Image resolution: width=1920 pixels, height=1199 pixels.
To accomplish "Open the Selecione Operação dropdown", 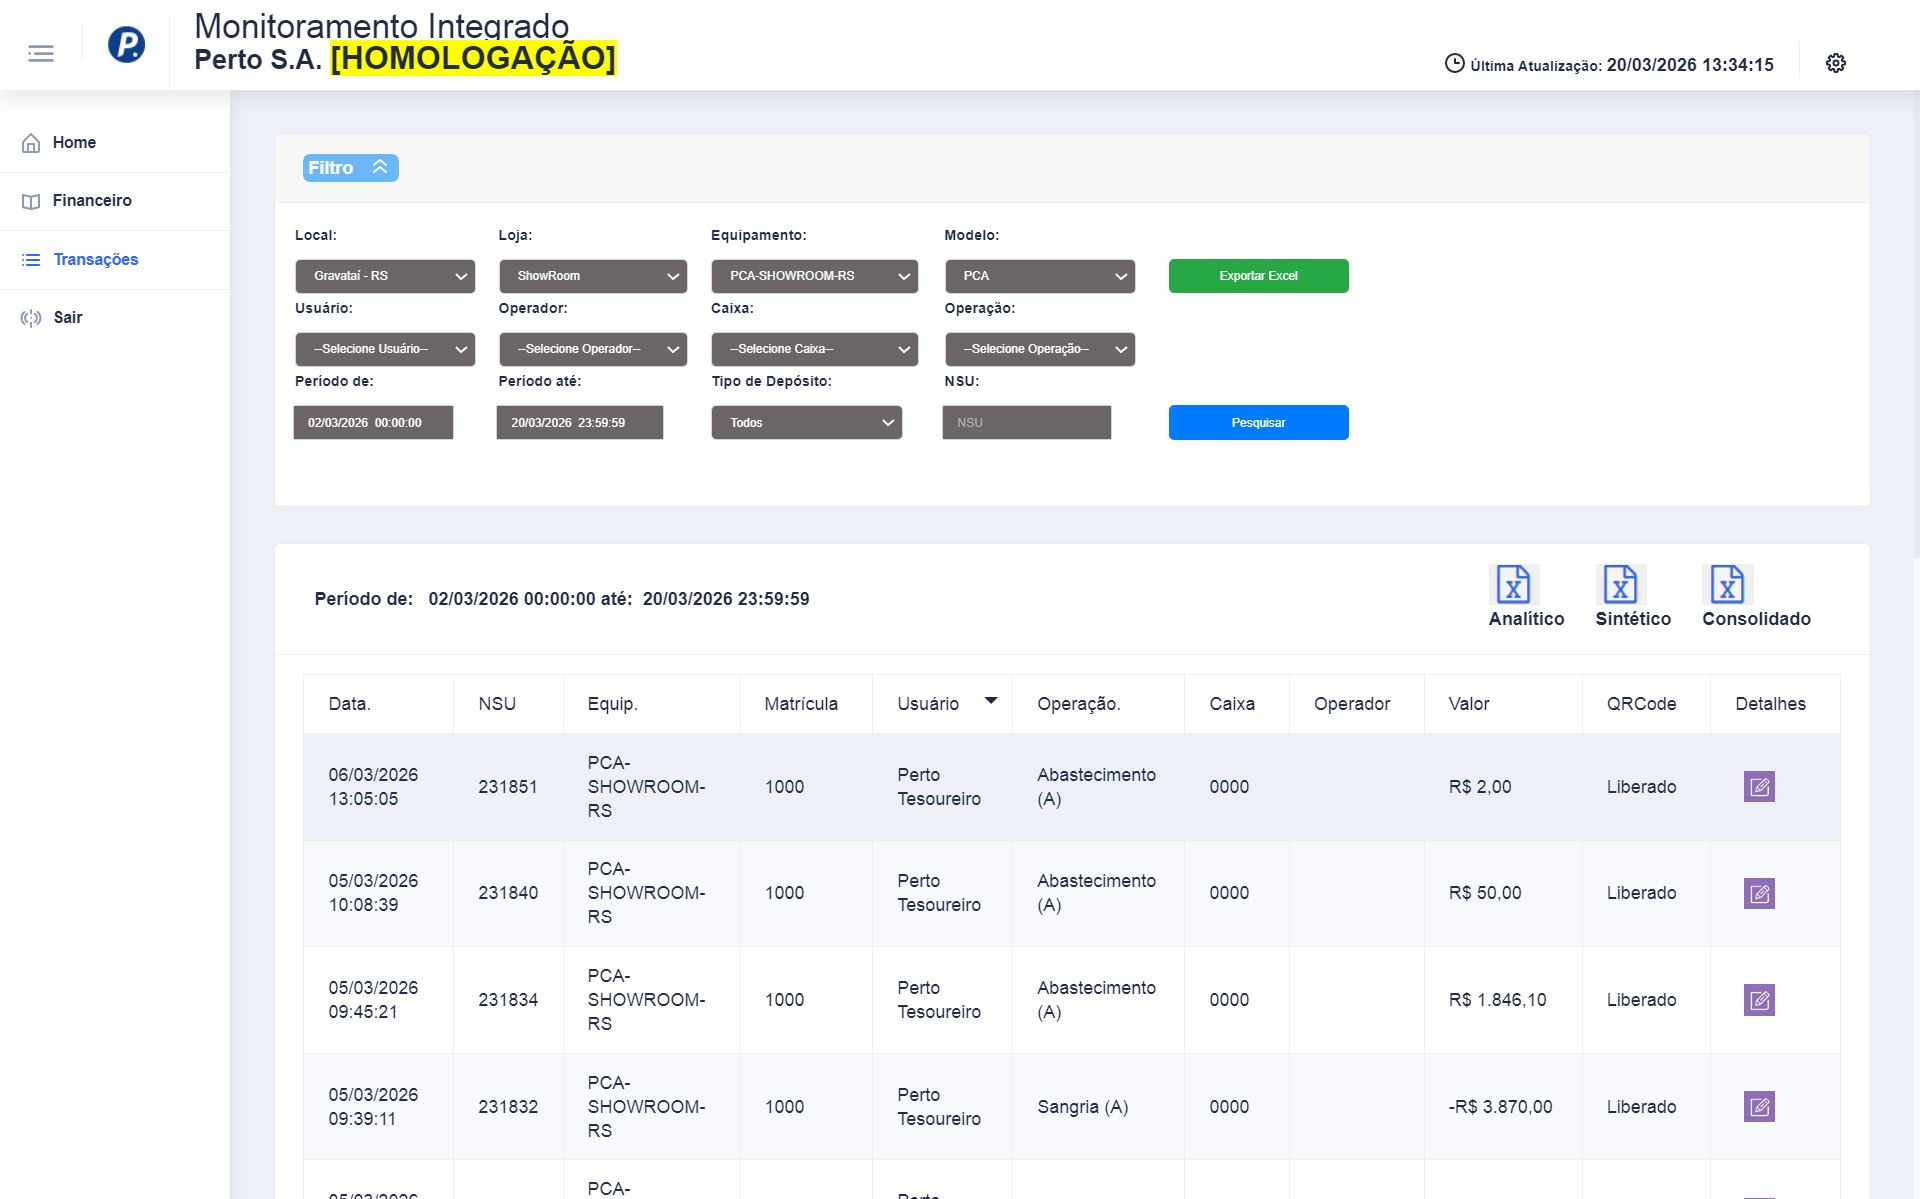I will click(x=1039, y=349).
